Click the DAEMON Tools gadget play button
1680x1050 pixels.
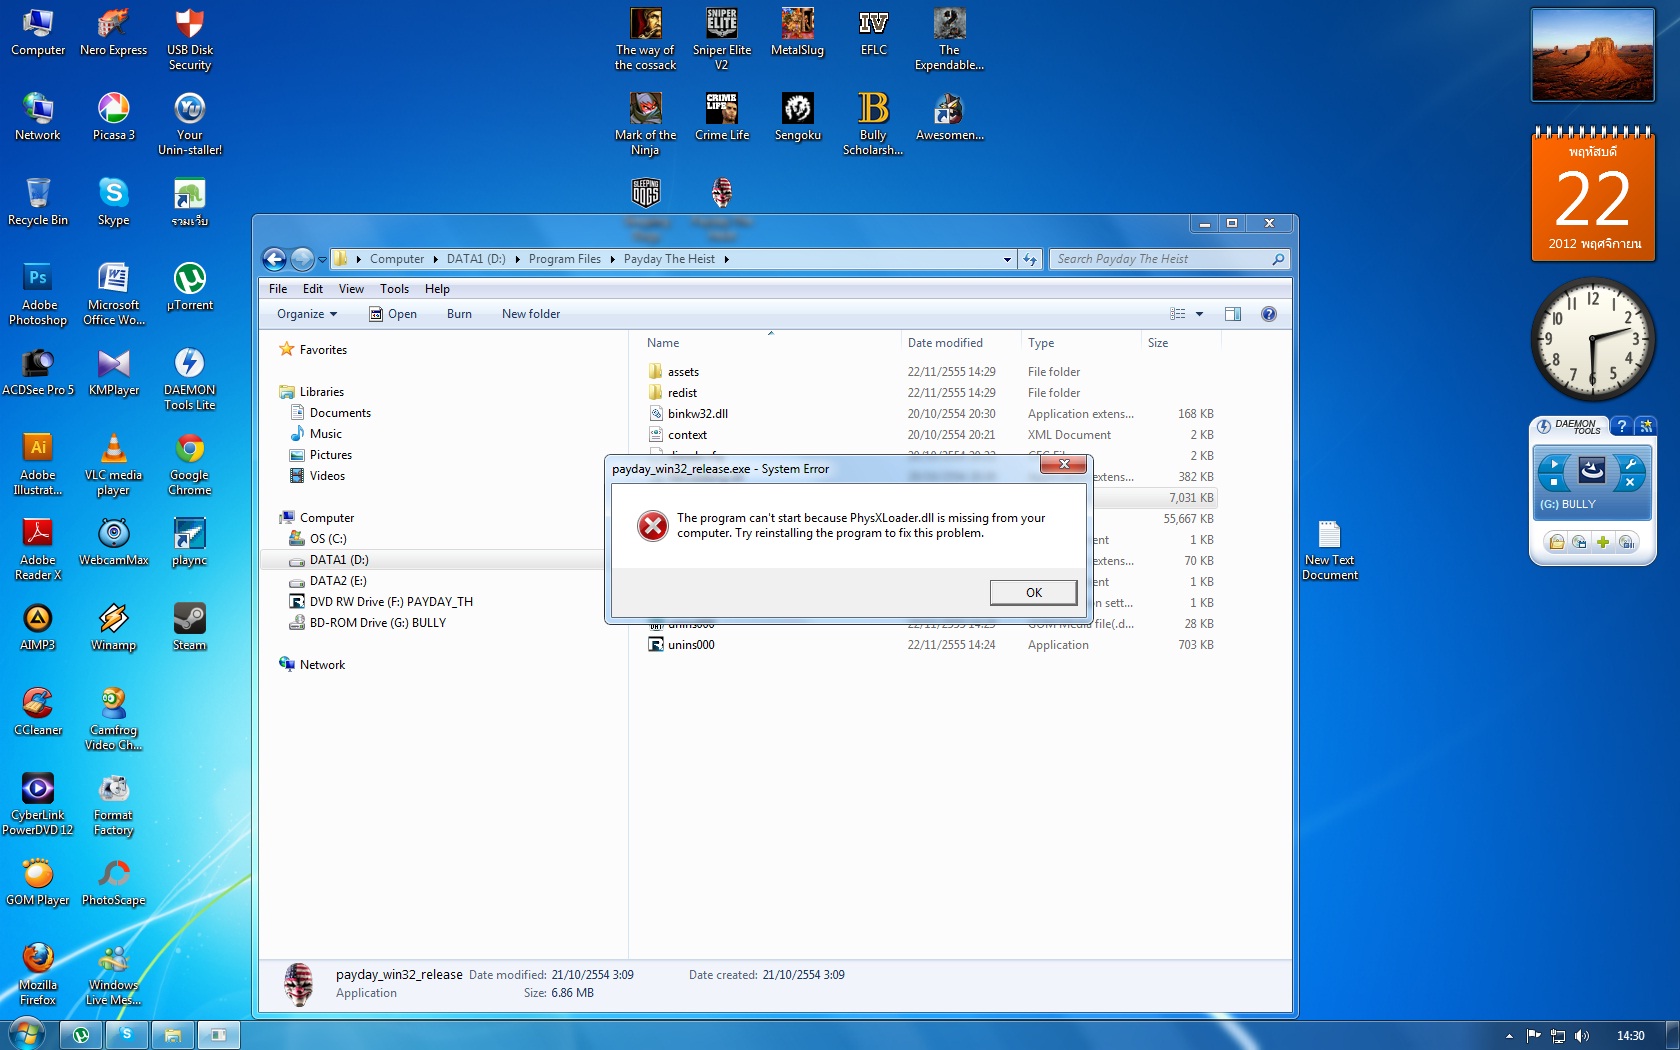tap(1553, 464)
